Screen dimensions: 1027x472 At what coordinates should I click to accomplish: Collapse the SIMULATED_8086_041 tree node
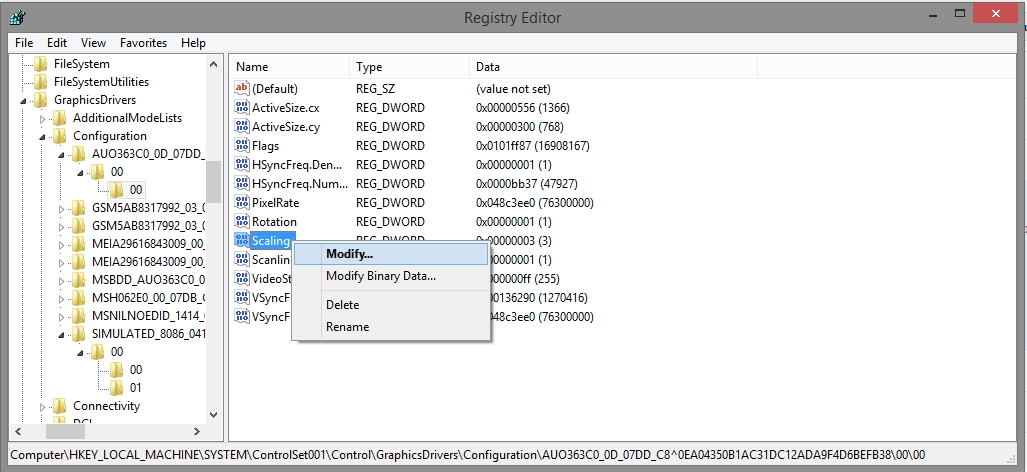62,335
